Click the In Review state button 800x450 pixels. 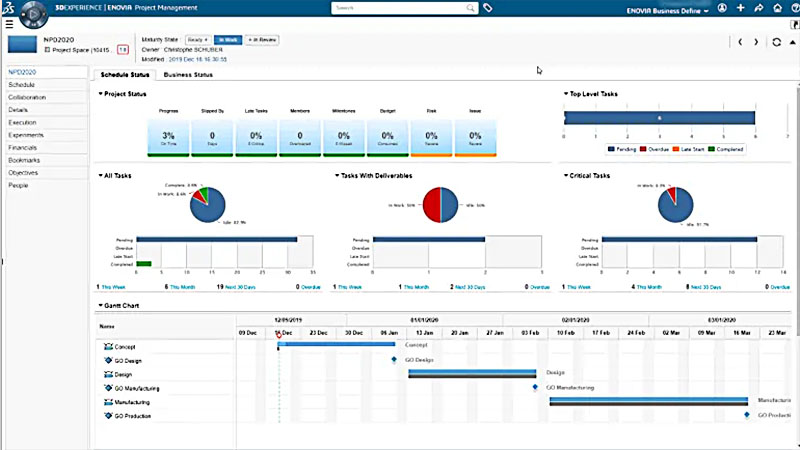pos(262,40)
